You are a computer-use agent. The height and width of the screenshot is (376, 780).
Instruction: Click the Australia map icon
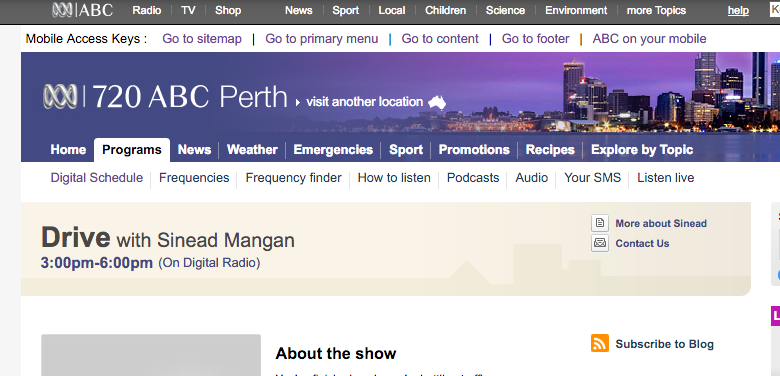[437, 102]
